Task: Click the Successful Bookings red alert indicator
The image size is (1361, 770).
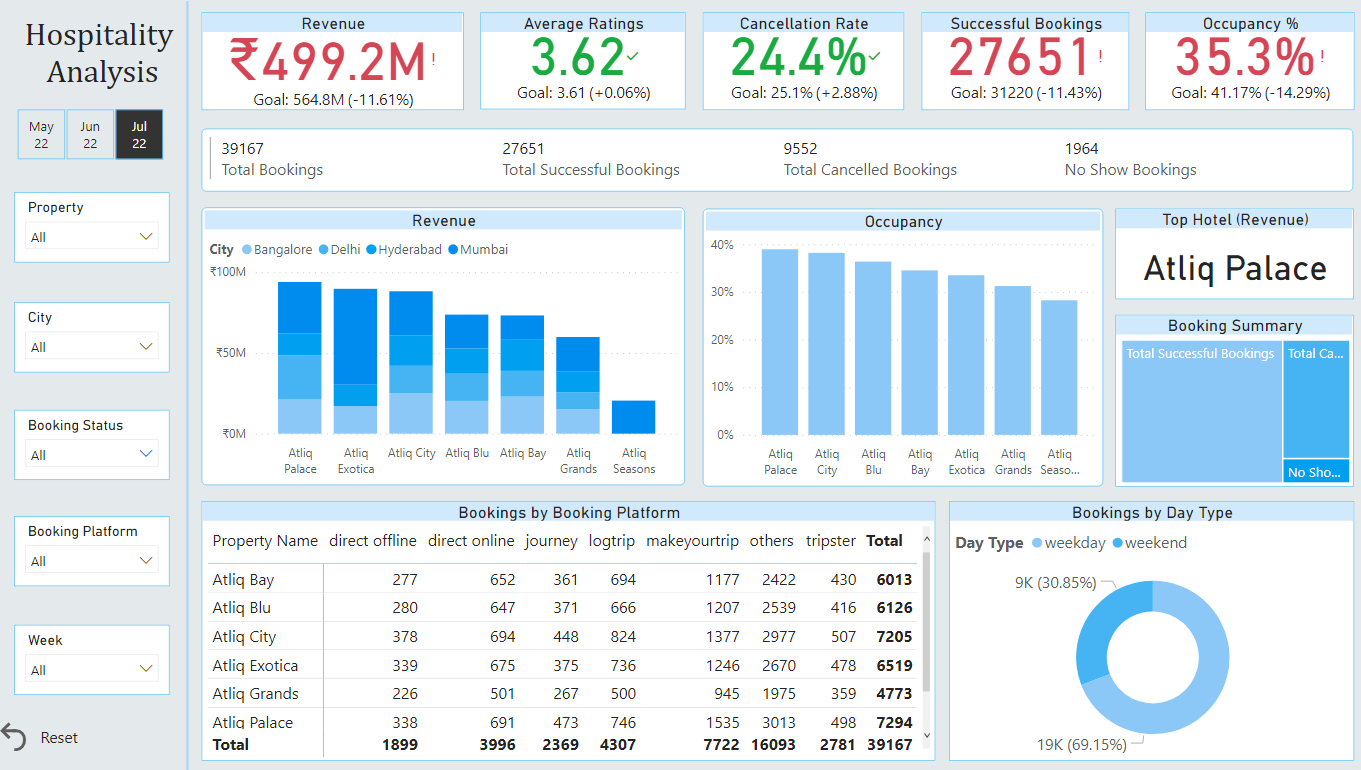Action: (x=1100, y=57)
